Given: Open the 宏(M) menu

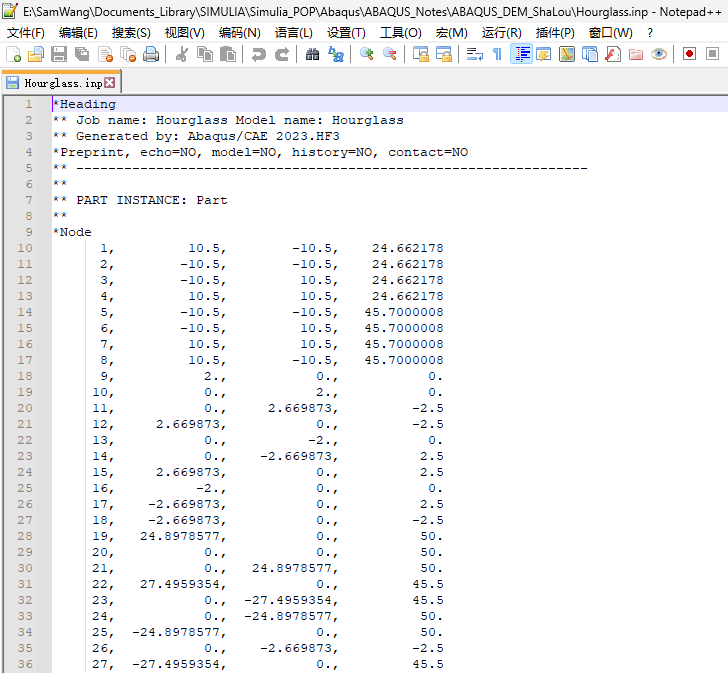Looking at the screenshot, I should coord(452,33).
